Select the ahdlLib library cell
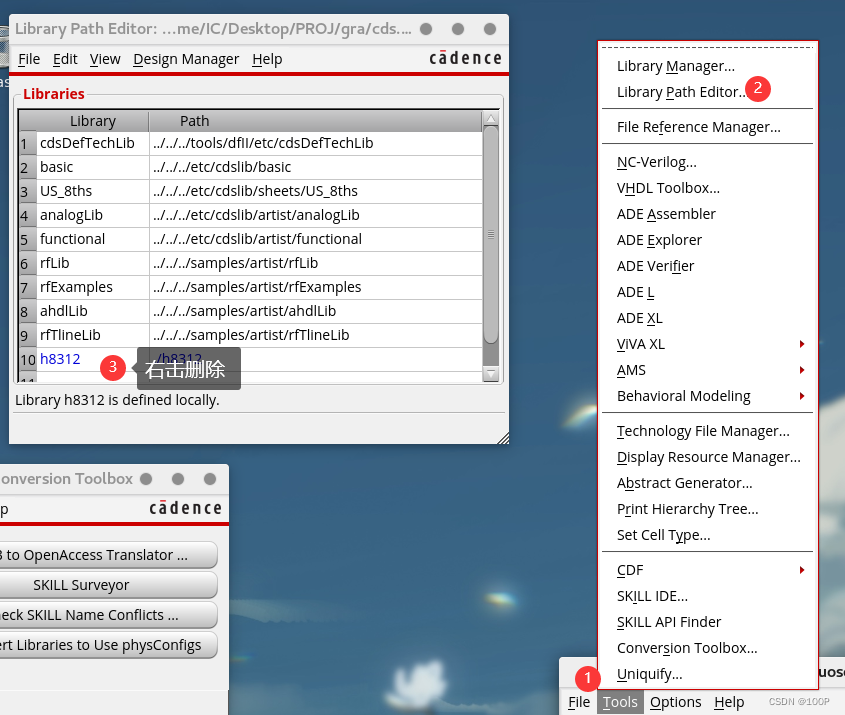Image resolution: width=845 pixels, height=715 pixels. click(x=93, y=311)
